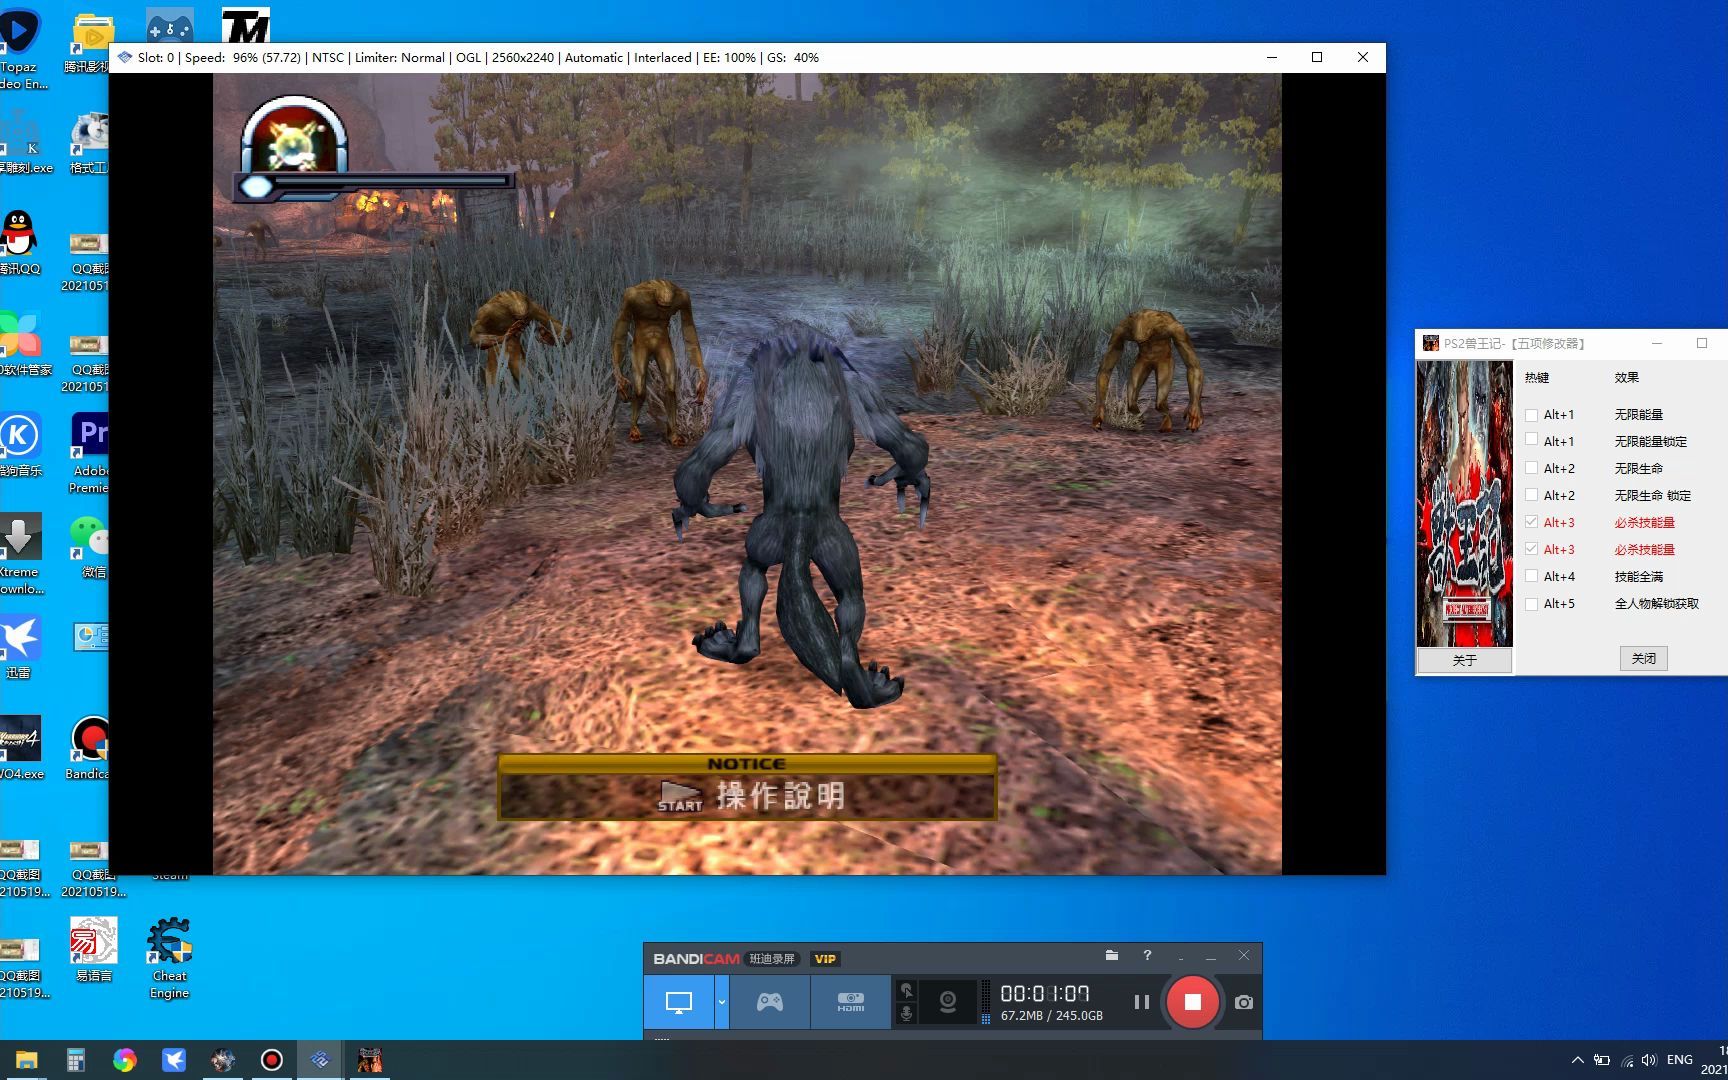Open the Calculator from taskbar
The image size is (1728, 1080).
76,1060
